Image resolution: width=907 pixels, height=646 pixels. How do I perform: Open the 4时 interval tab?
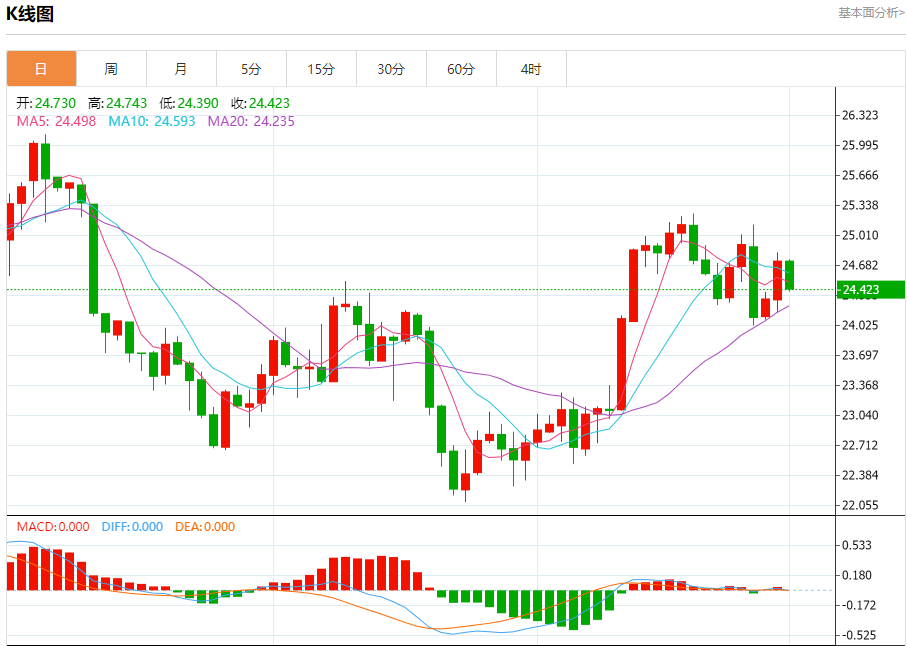point(531,69)
